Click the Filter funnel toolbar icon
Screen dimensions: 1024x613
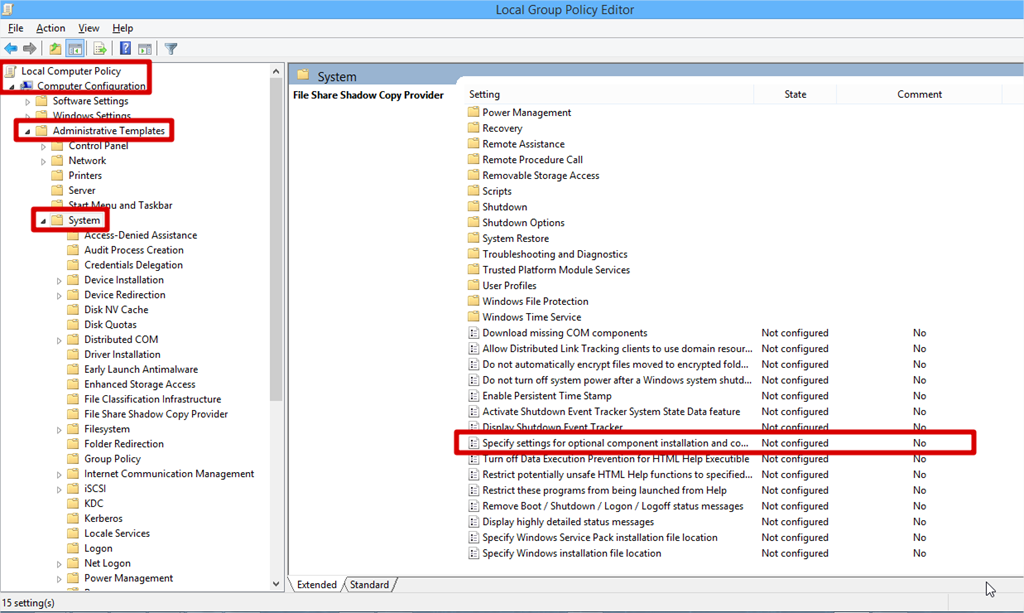pos(171,48)
